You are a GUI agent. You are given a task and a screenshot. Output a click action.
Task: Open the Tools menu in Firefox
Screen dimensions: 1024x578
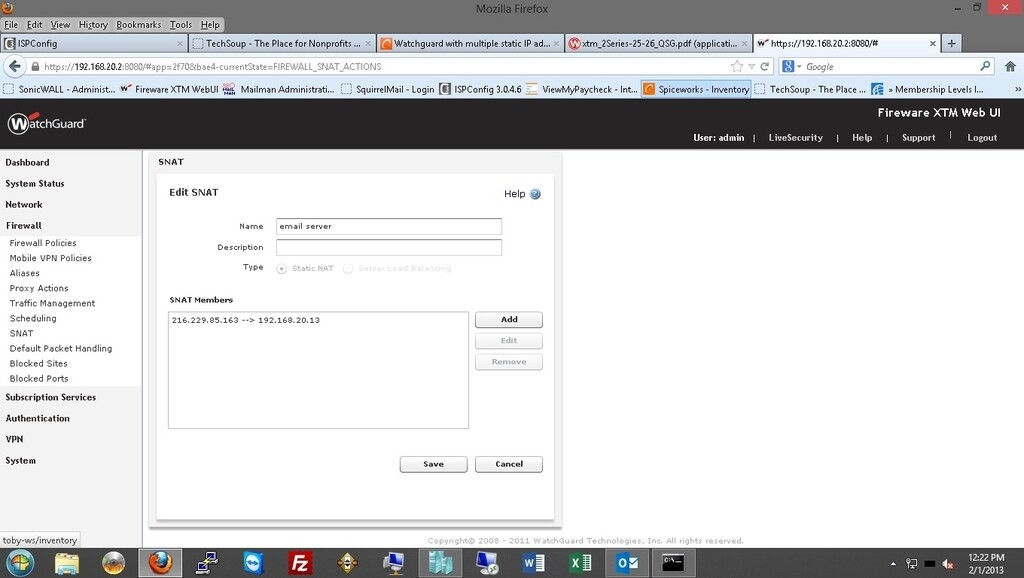(x=180, y=24)
